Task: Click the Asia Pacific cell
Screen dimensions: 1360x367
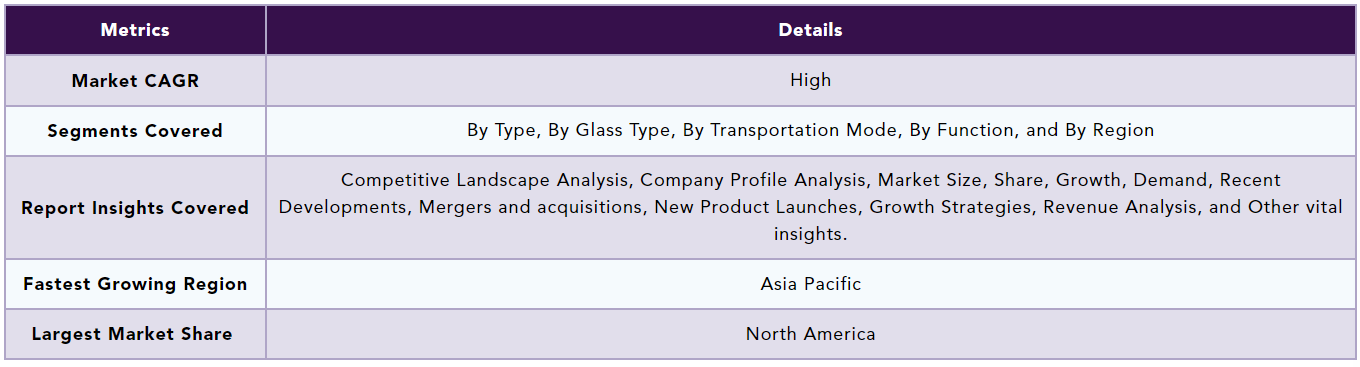Action: click(x=810, y=284)
